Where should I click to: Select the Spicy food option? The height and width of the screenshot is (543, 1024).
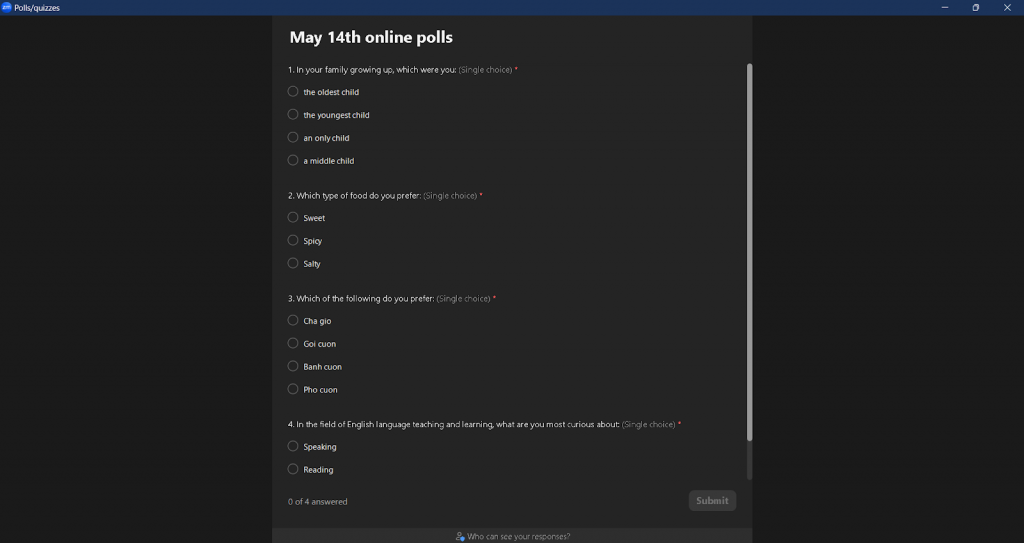click(x=293, y=240)
